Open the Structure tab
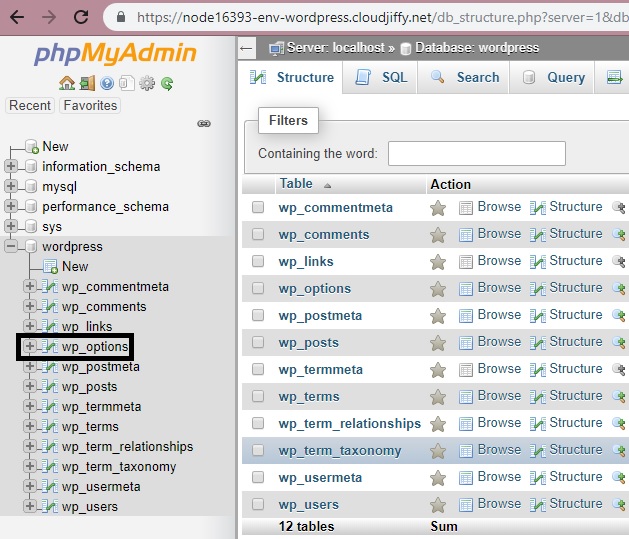 291,77
